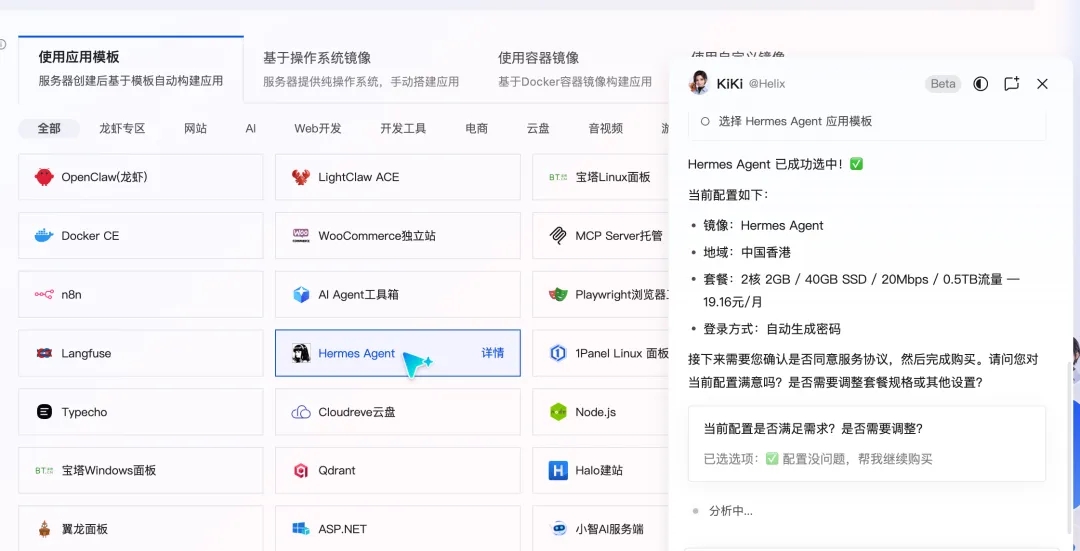Viewport: 1080px width, 551px height.
Task: Select the 音视频 category filter
Action: coord(605,129)
